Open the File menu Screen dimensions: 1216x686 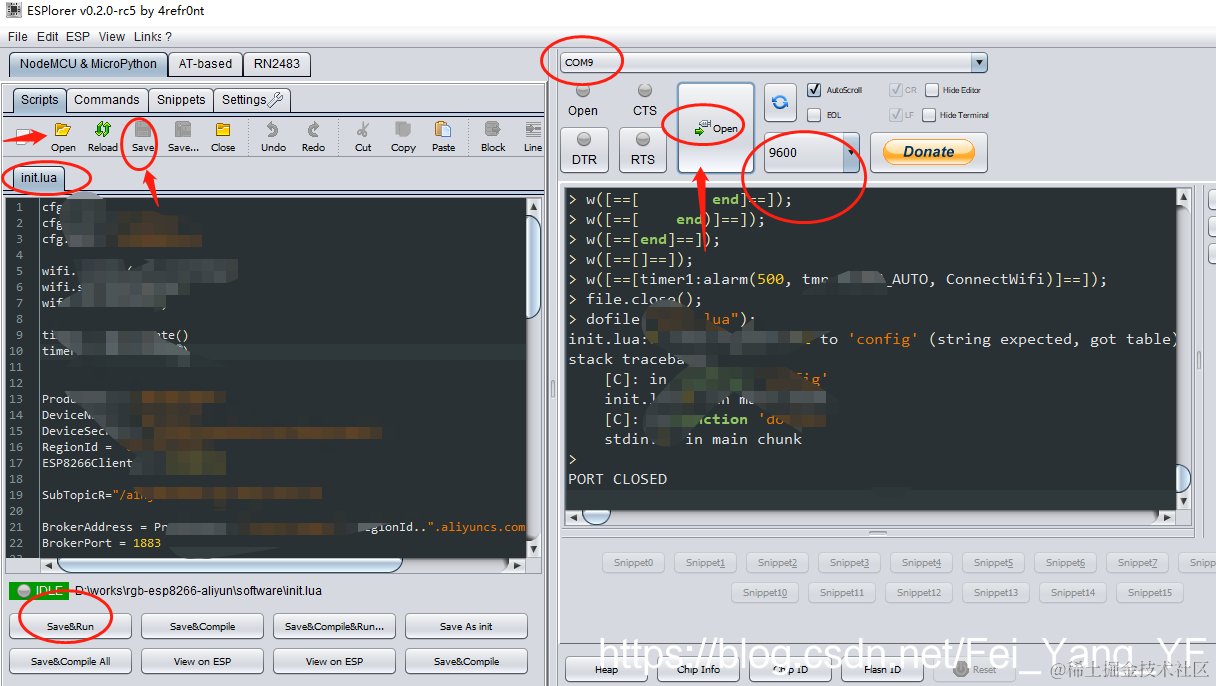[18, 37]
